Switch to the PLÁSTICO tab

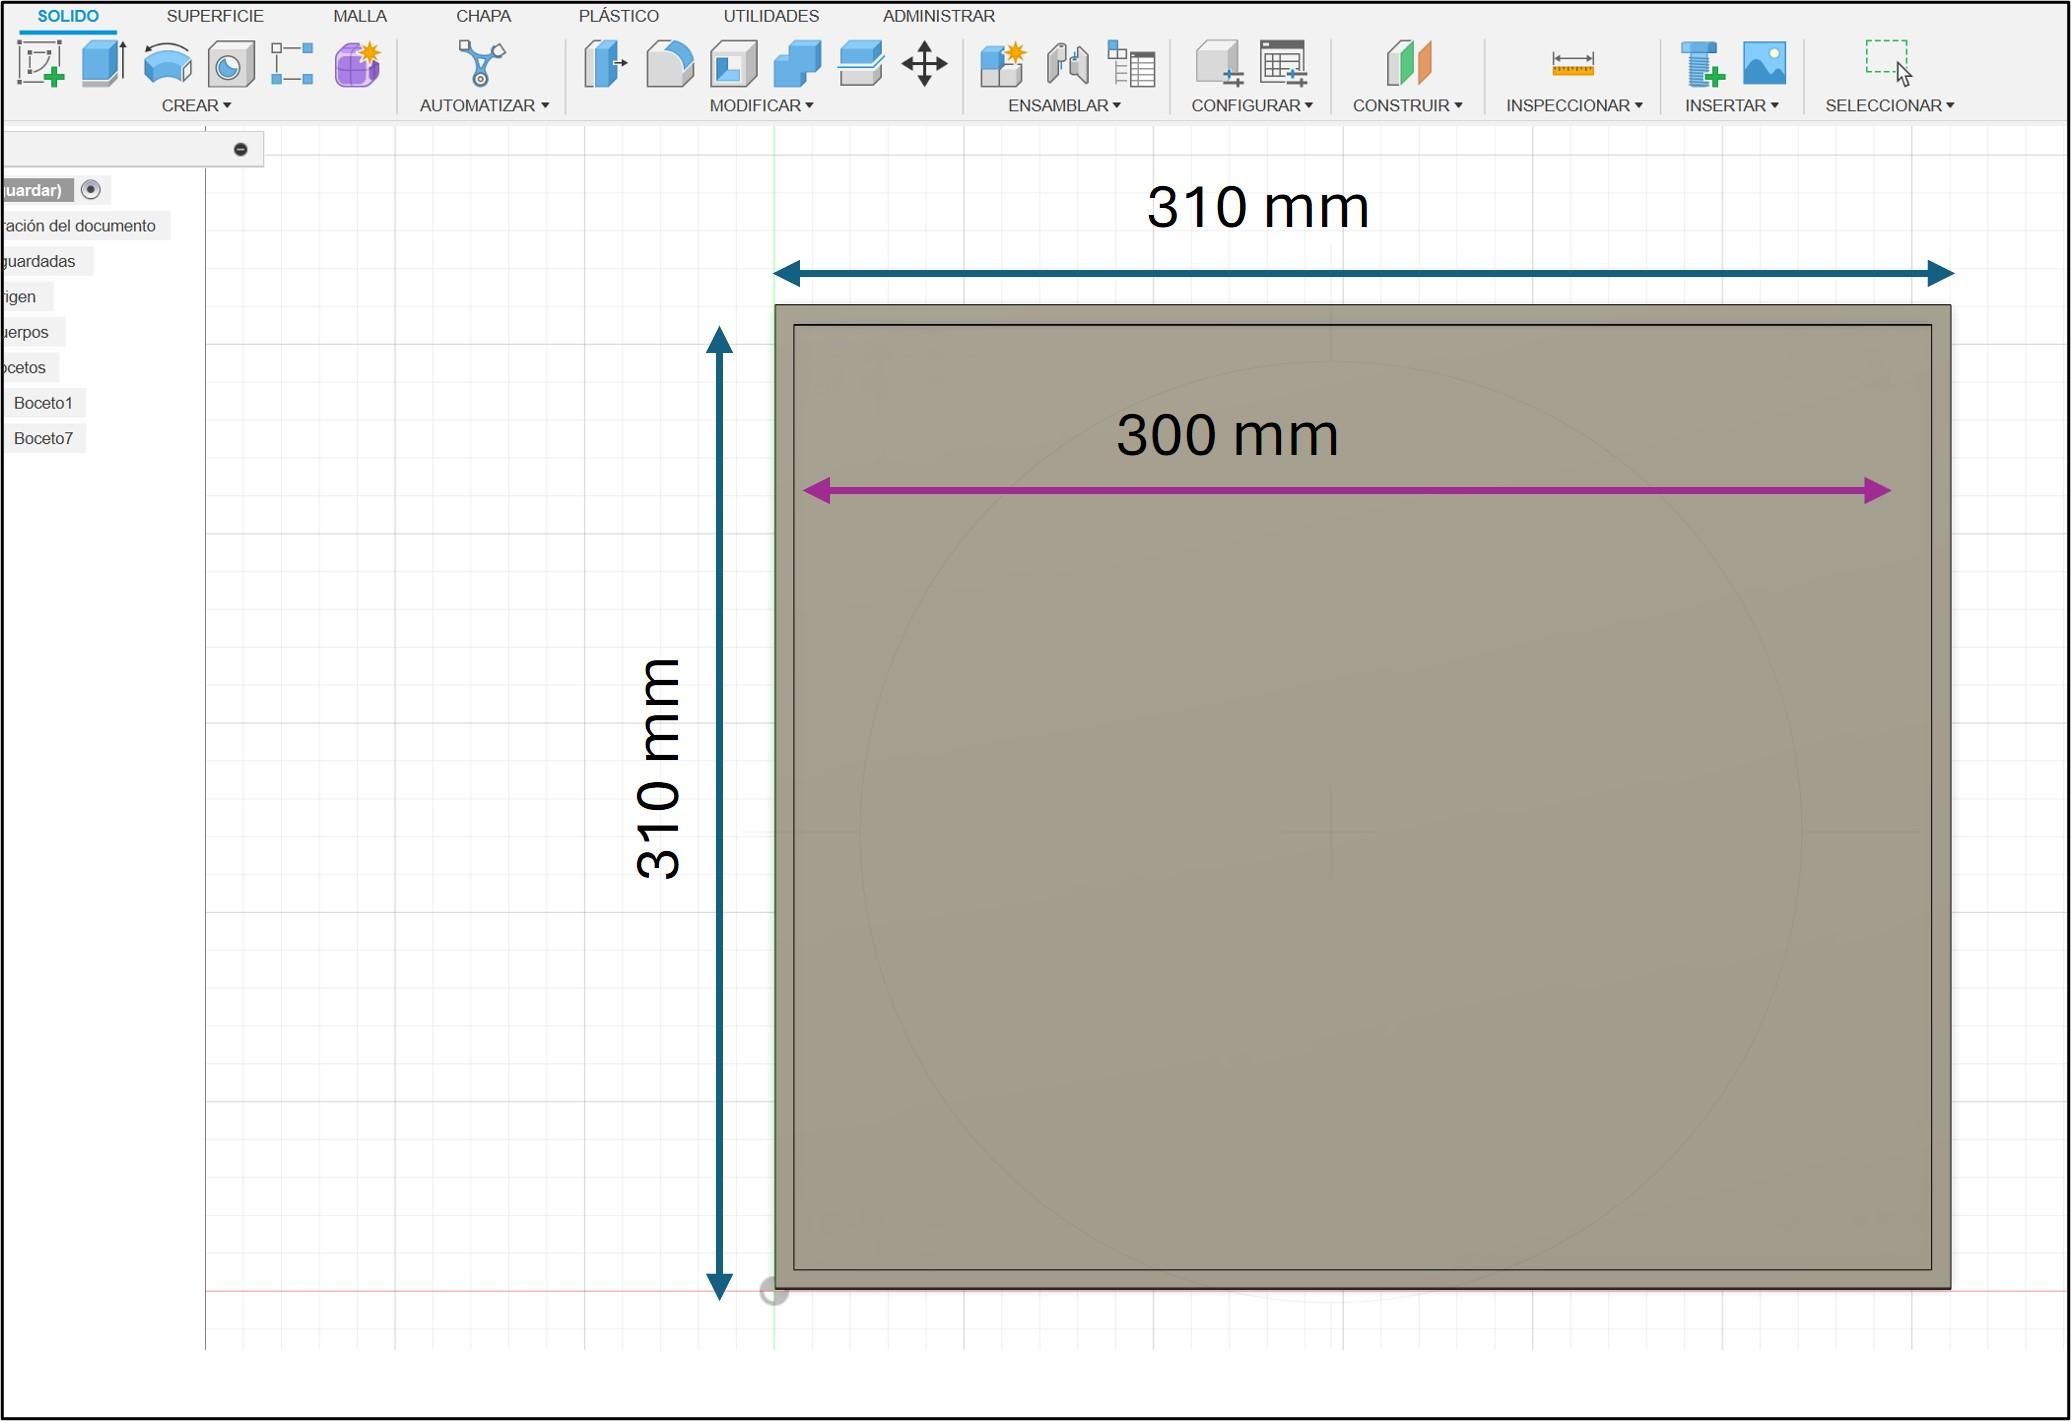618,16
